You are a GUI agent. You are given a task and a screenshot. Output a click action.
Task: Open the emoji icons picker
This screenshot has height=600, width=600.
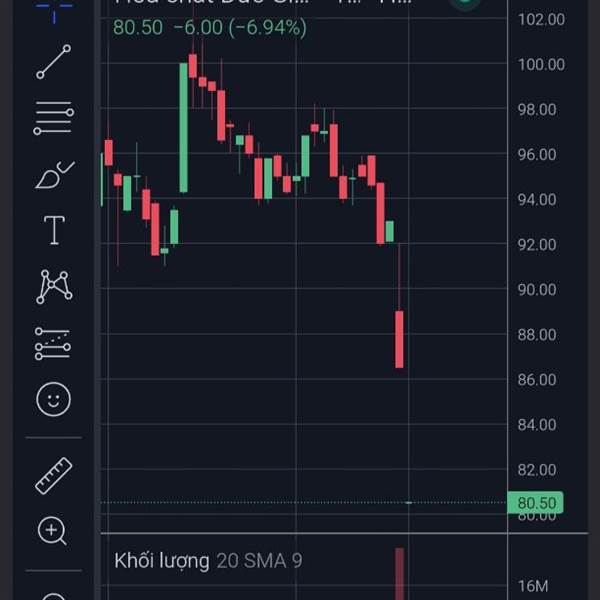[54, 400]
